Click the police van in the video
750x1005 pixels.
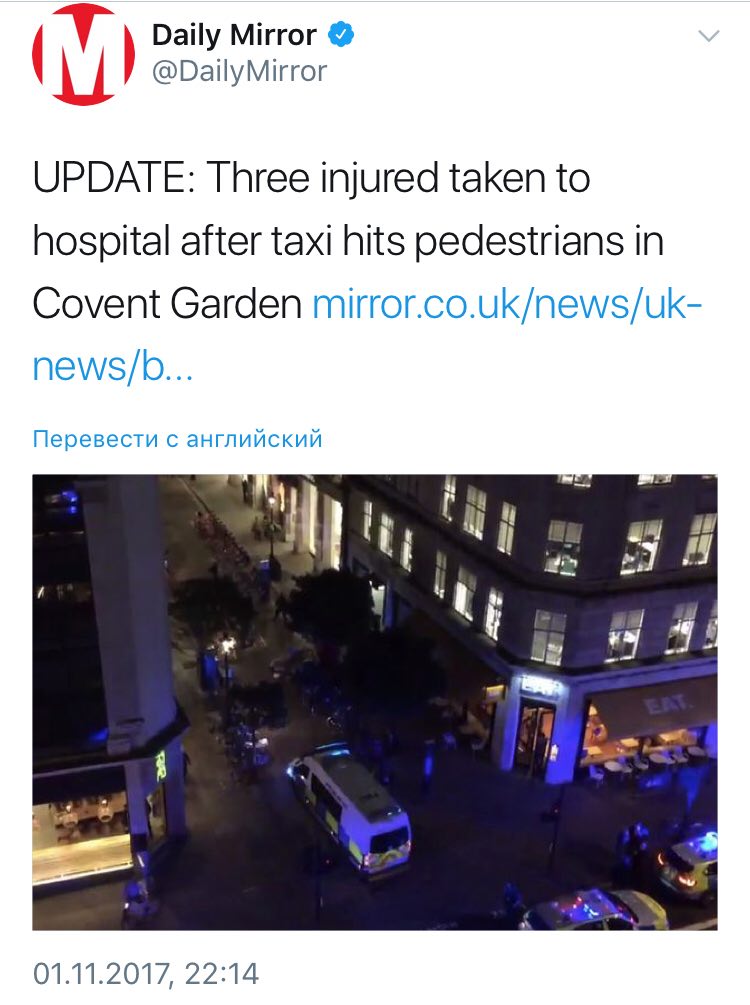click(351, 809)
